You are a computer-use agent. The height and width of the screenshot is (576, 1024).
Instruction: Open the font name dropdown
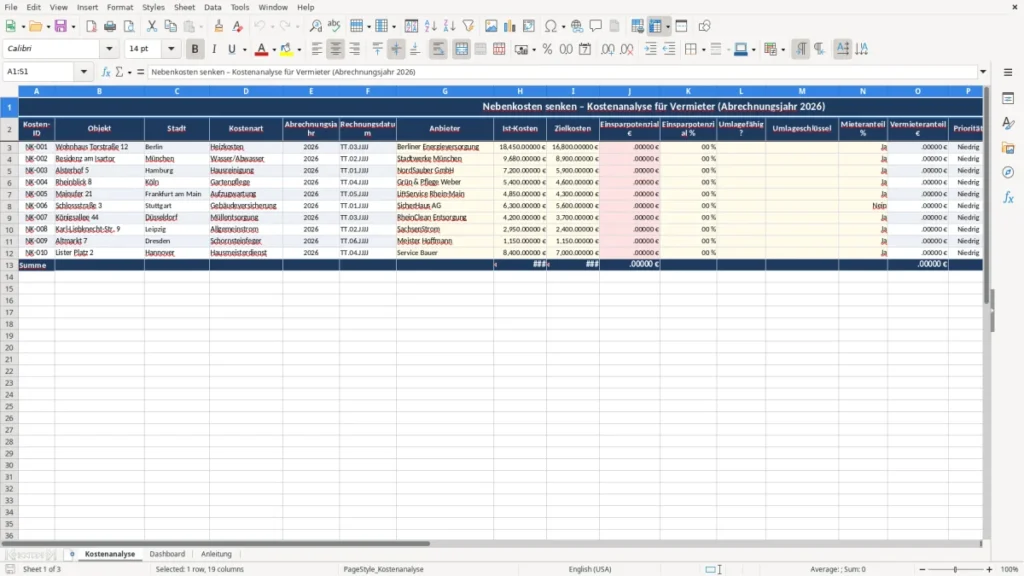109,48
